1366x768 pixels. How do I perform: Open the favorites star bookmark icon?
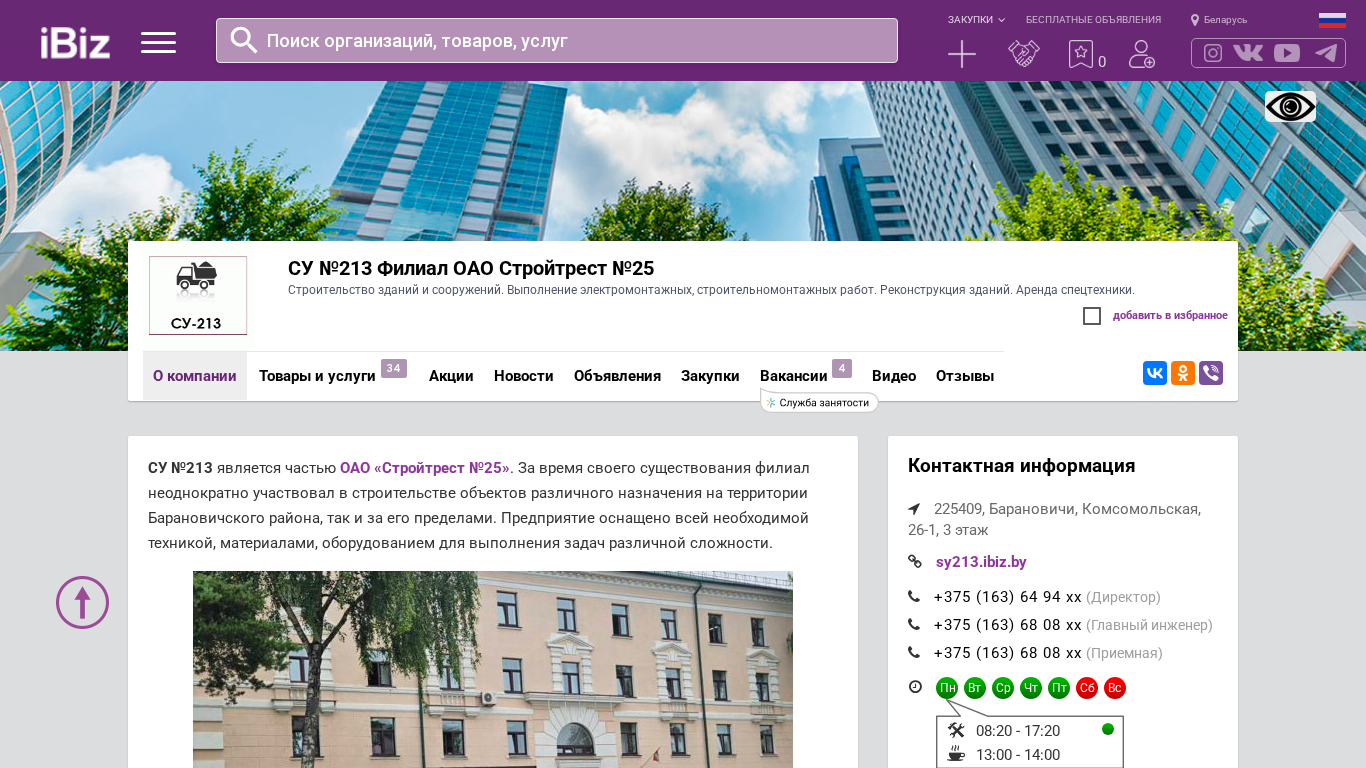coord(1081,54)
